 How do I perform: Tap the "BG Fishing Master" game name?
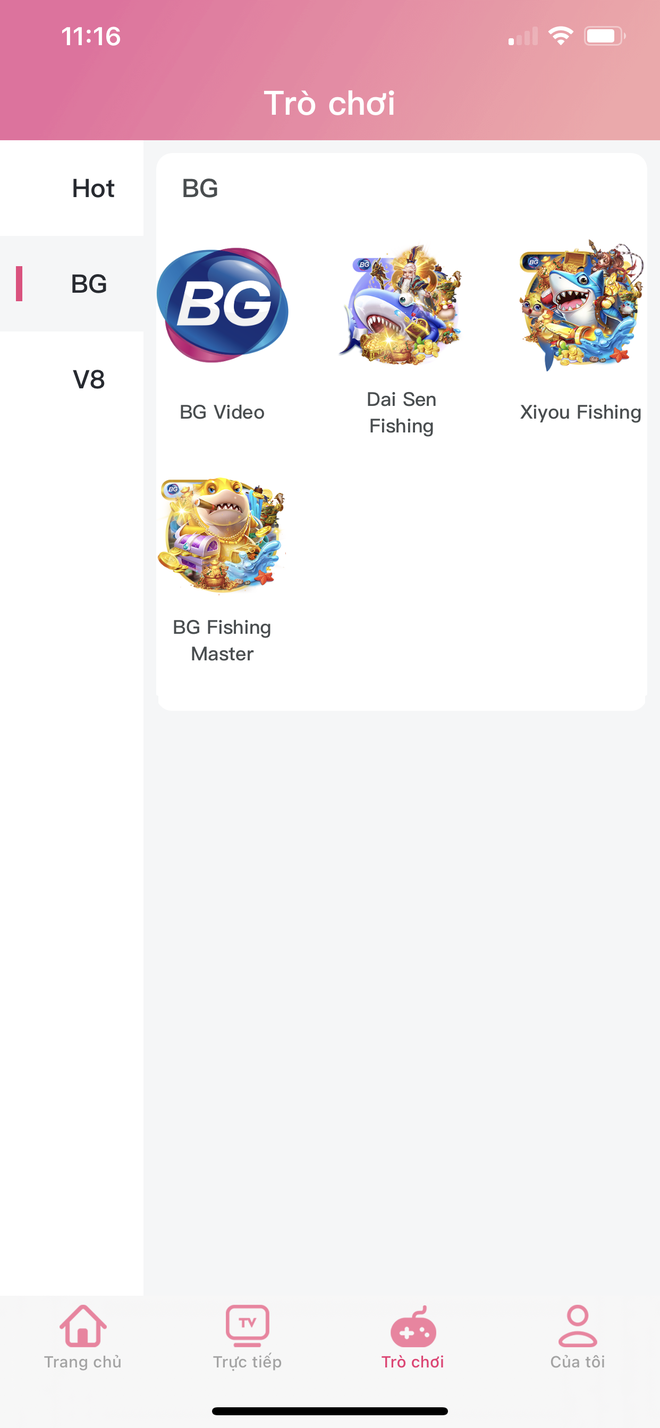222,640
